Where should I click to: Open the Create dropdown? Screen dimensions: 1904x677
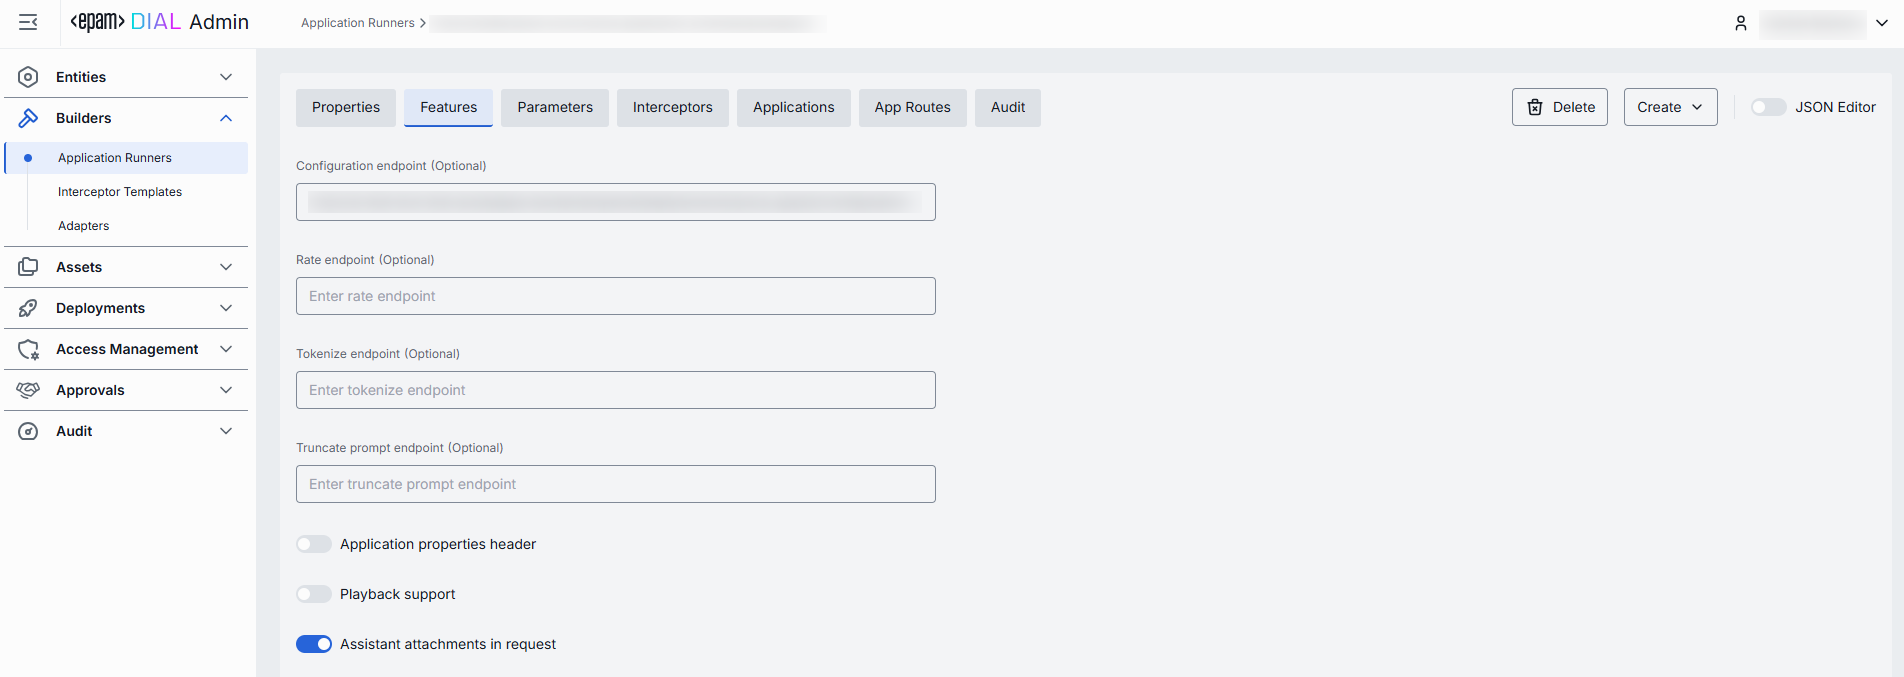(1669, 107)
